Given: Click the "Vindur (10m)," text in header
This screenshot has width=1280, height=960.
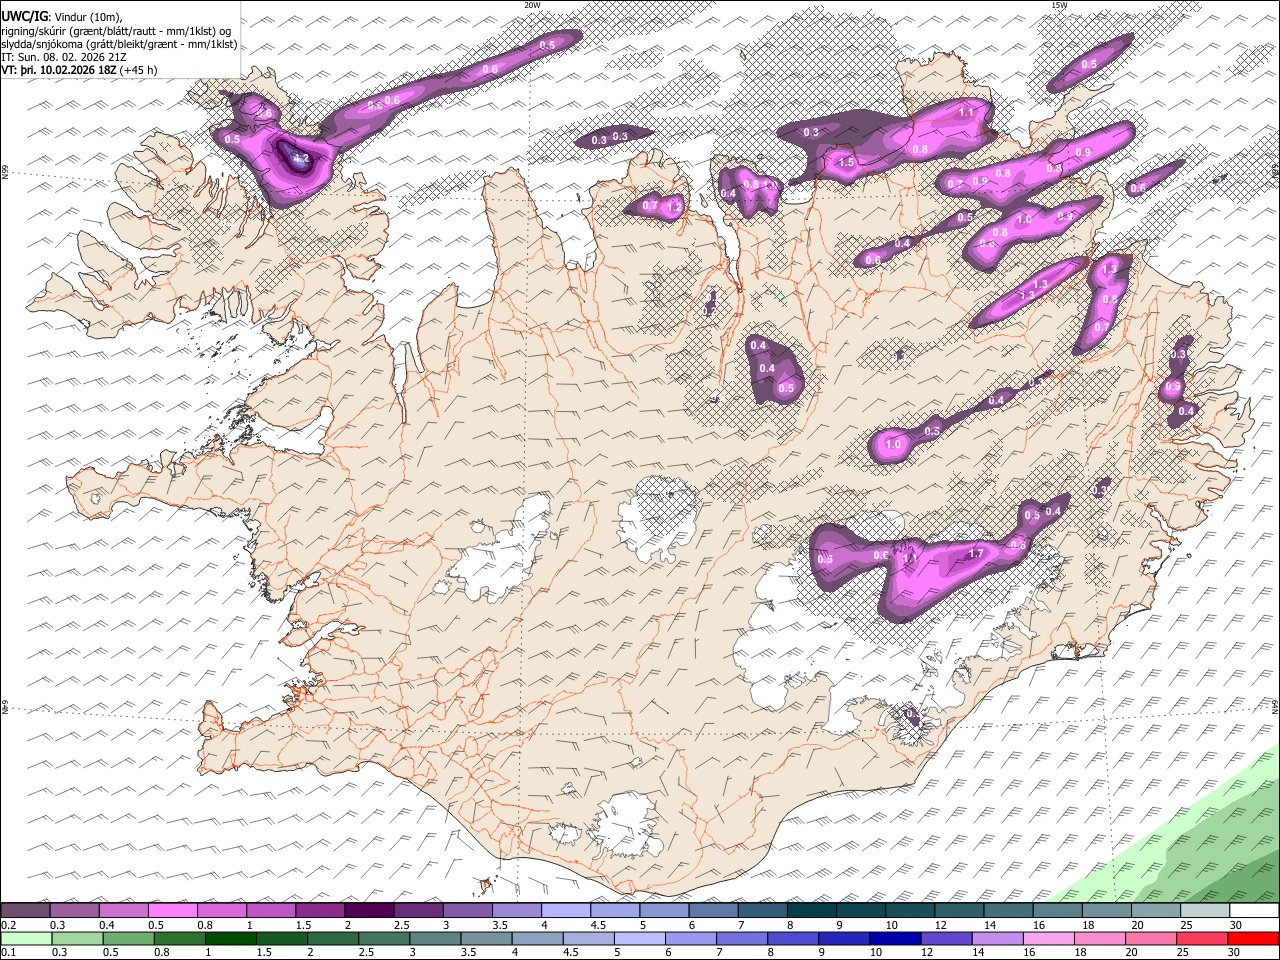Looking at the screenshot, I should tap(87, 17).
